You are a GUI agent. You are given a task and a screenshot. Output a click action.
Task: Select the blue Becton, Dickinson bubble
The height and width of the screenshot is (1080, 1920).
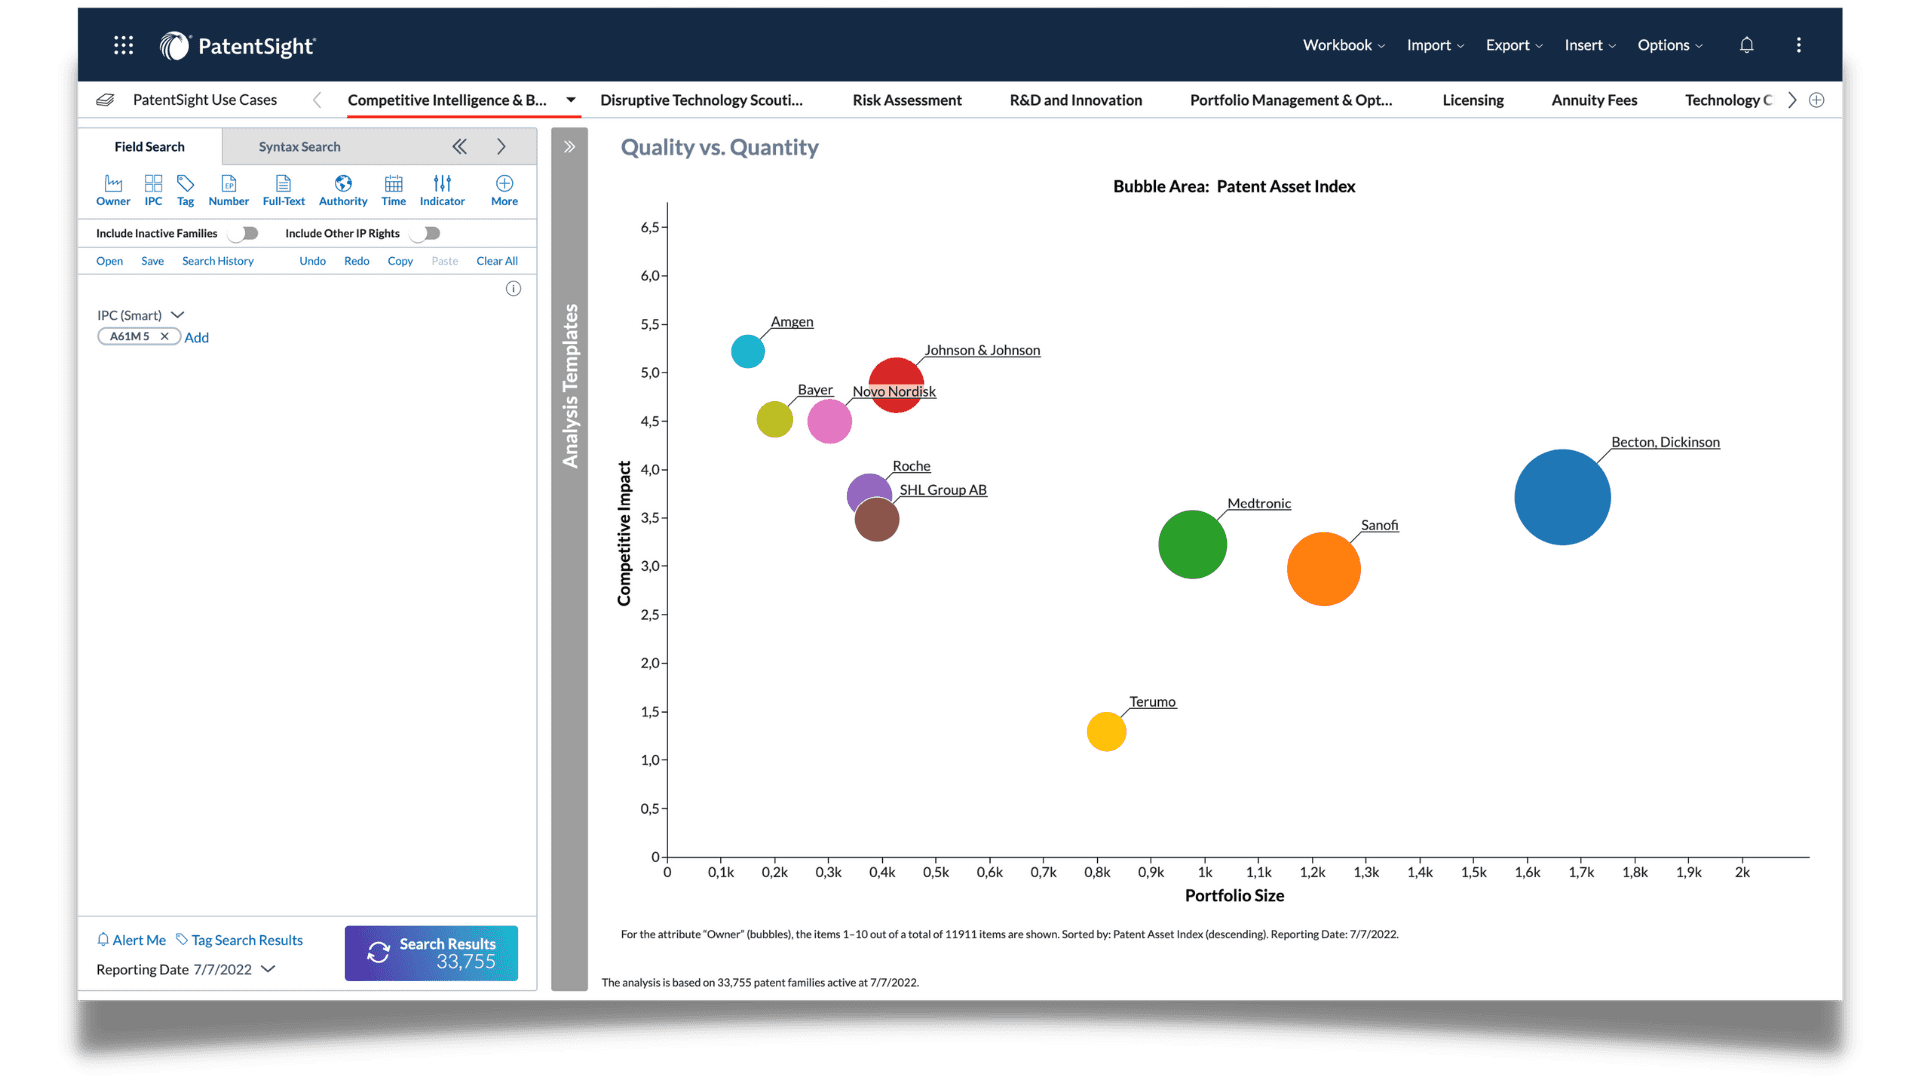pyautogui.click(x=1562, y=497)
